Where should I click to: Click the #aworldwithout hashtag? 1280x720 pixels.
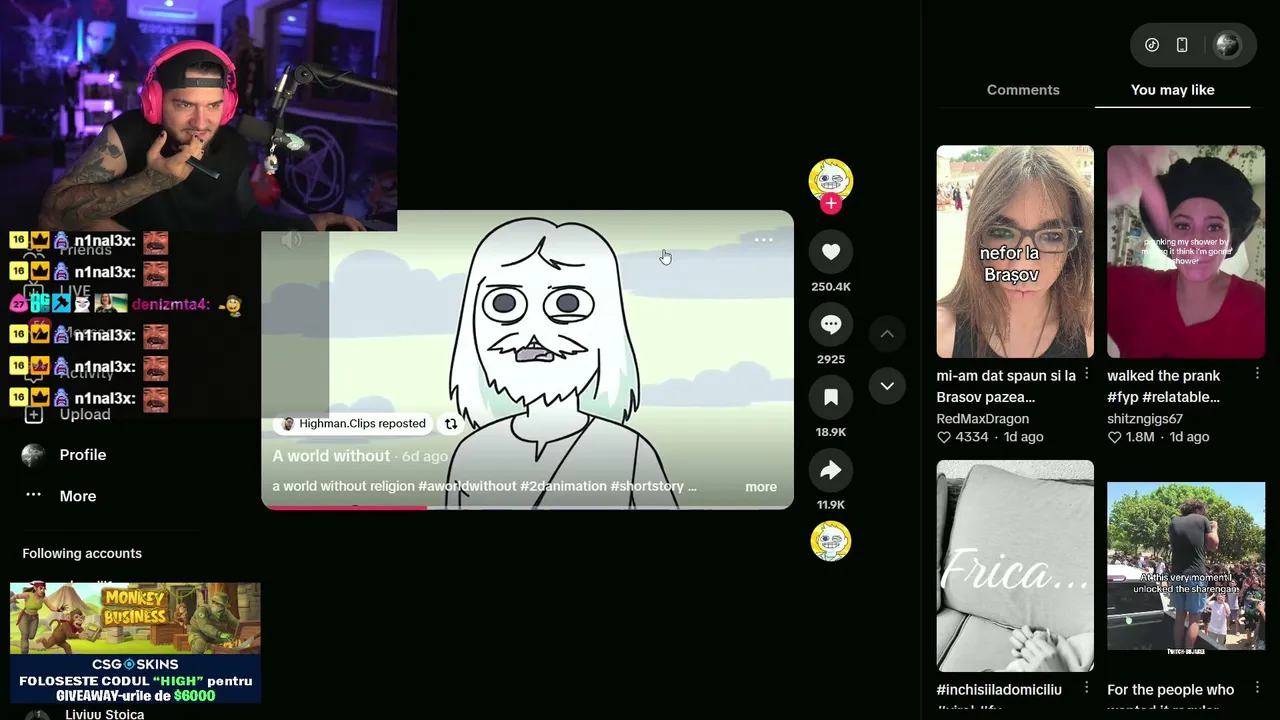[467, 486]
